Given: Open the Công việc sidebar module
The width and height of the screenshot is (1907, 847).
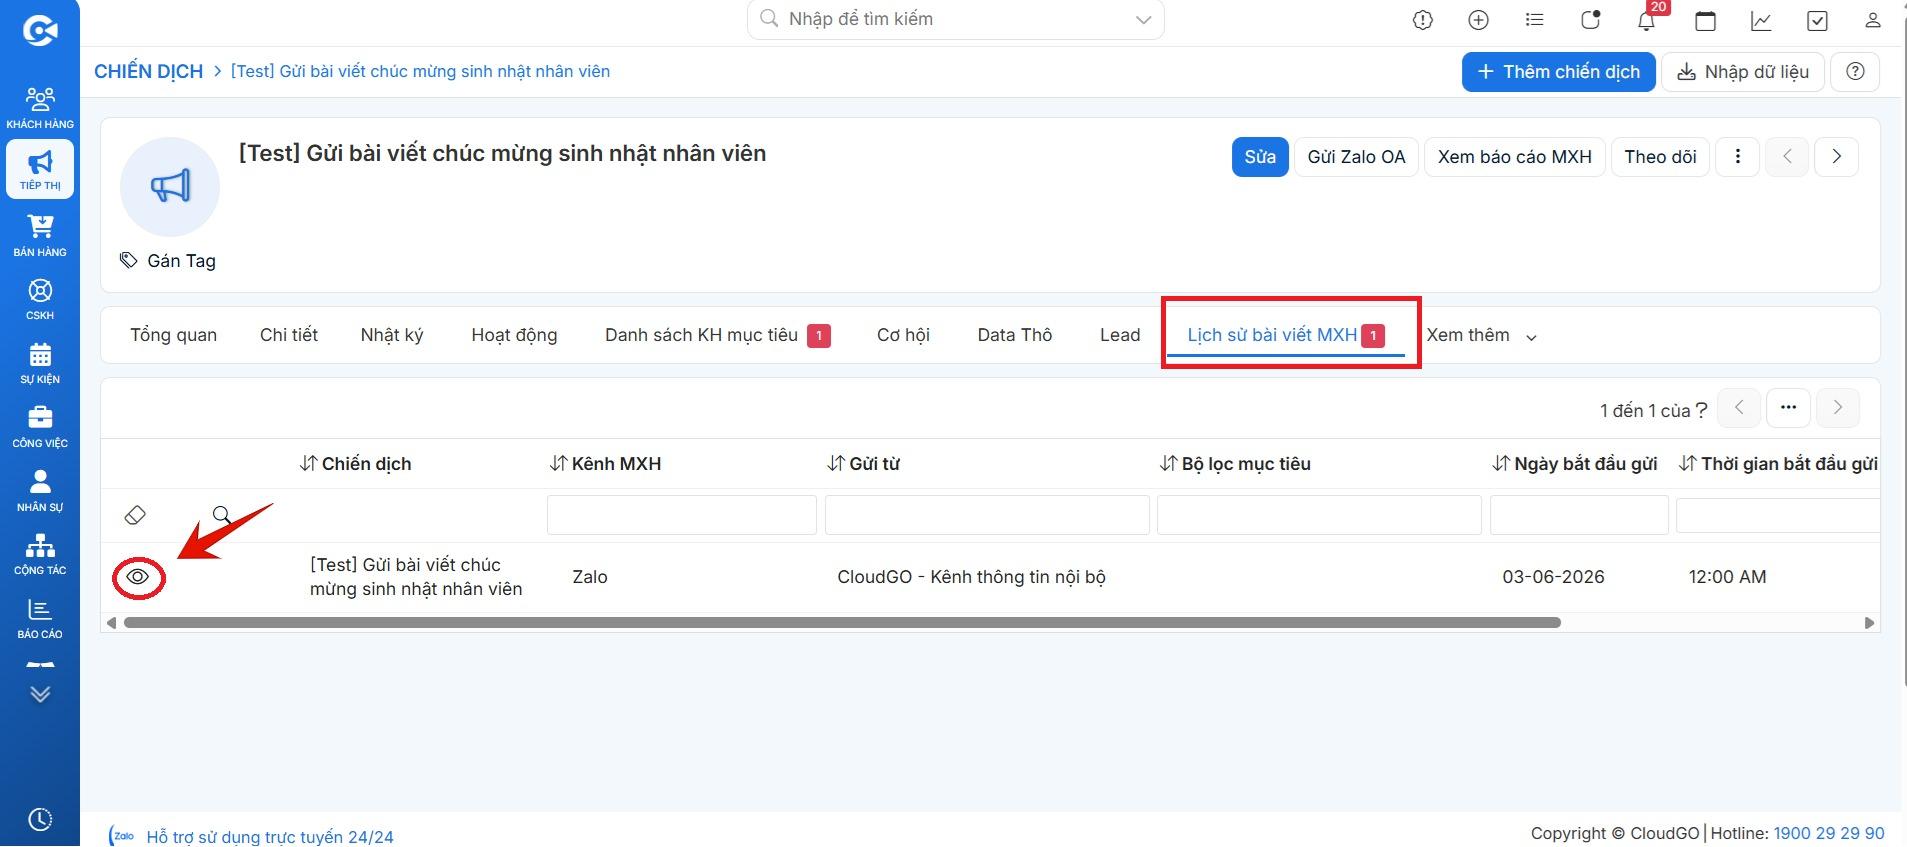Looking at the screenshot, I should point(40,427).
